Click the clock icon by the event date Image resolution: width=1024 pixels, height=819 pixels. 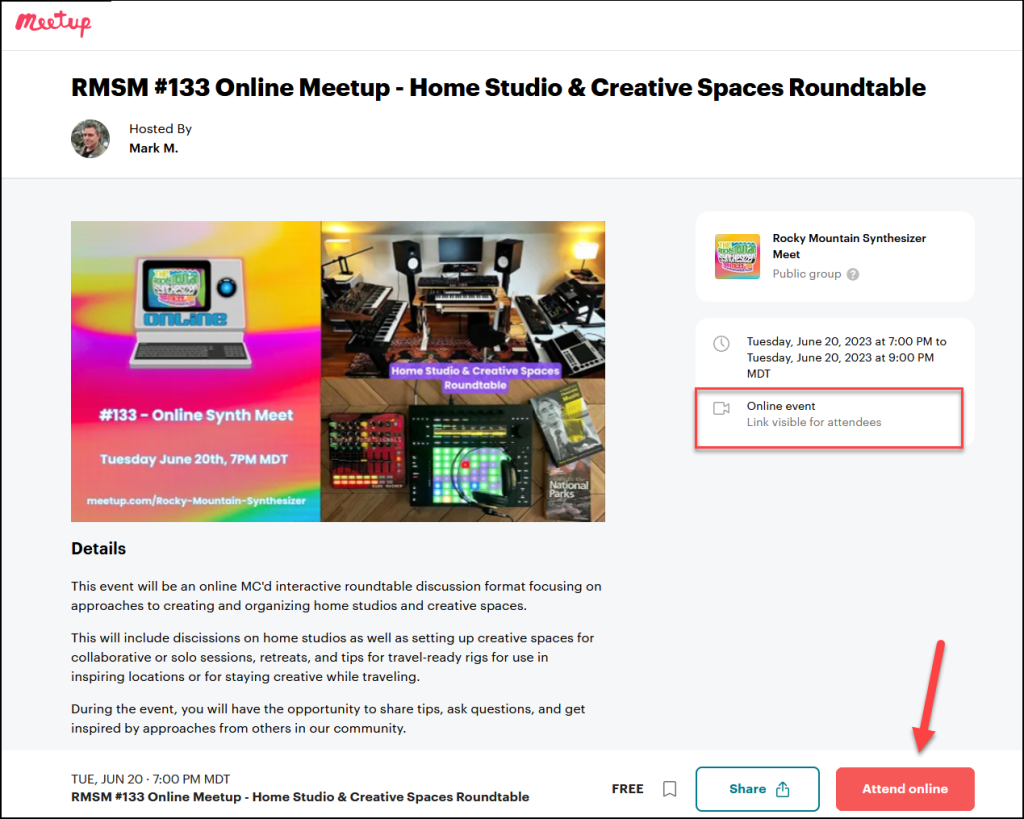(721, 343)
